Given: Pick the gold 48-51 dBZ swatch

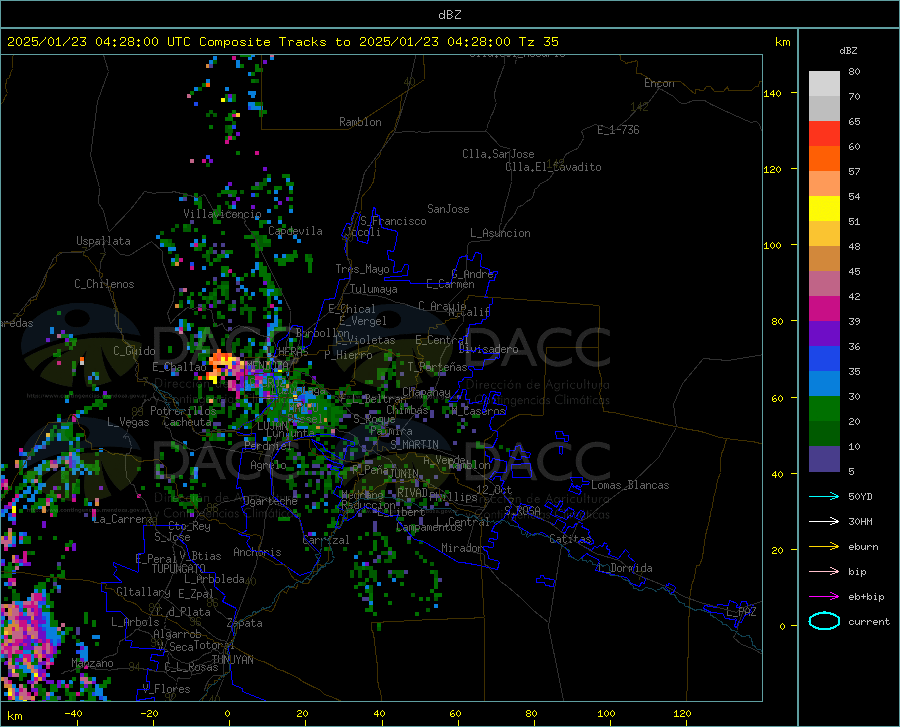Looking at the screenshot, I should coord(824,234).
